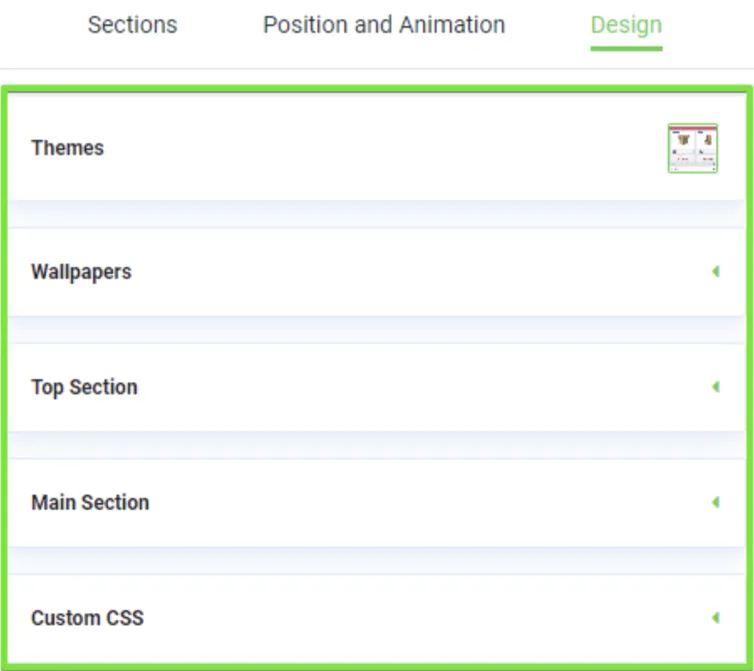Click blank center of Top Section row

click(400, 388)
